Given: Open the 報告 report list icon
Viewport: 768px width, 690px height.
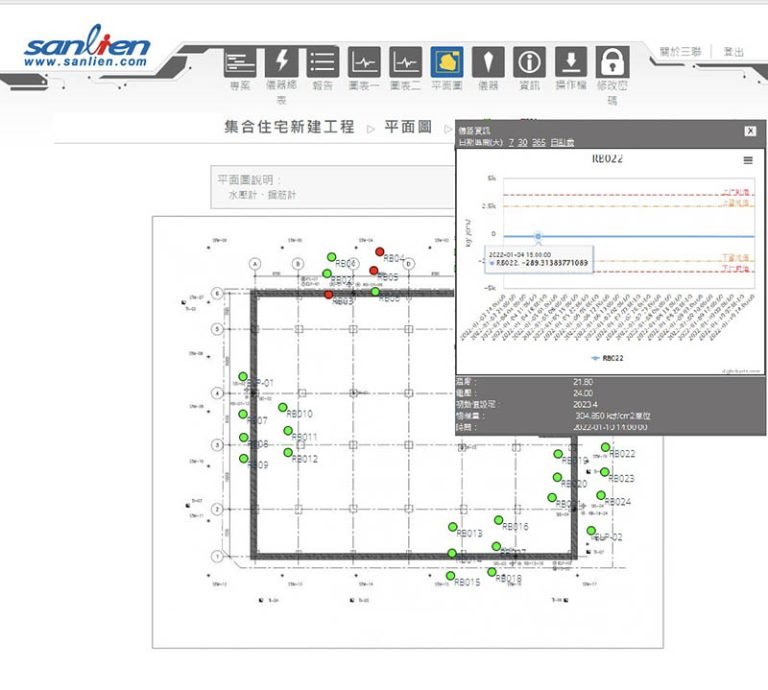Looking at the screenshot, I should tap(322, 63).
